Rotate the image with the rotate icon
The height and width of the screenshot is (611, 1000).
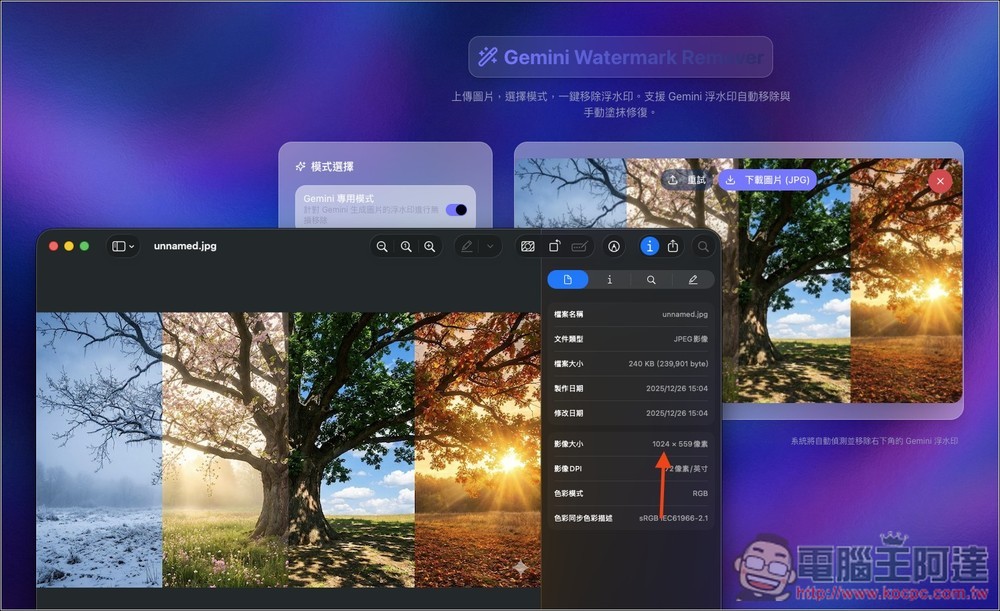point(554,246)
